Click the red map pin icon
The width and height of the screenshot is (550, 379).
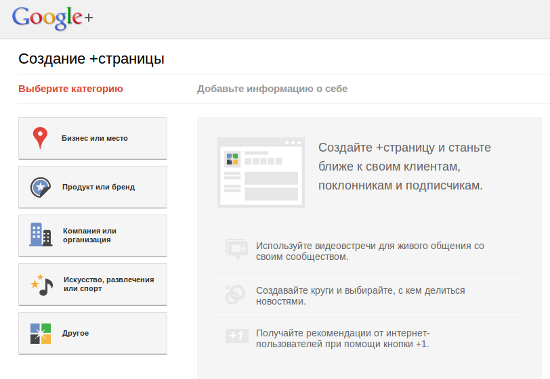coord(40,138)
